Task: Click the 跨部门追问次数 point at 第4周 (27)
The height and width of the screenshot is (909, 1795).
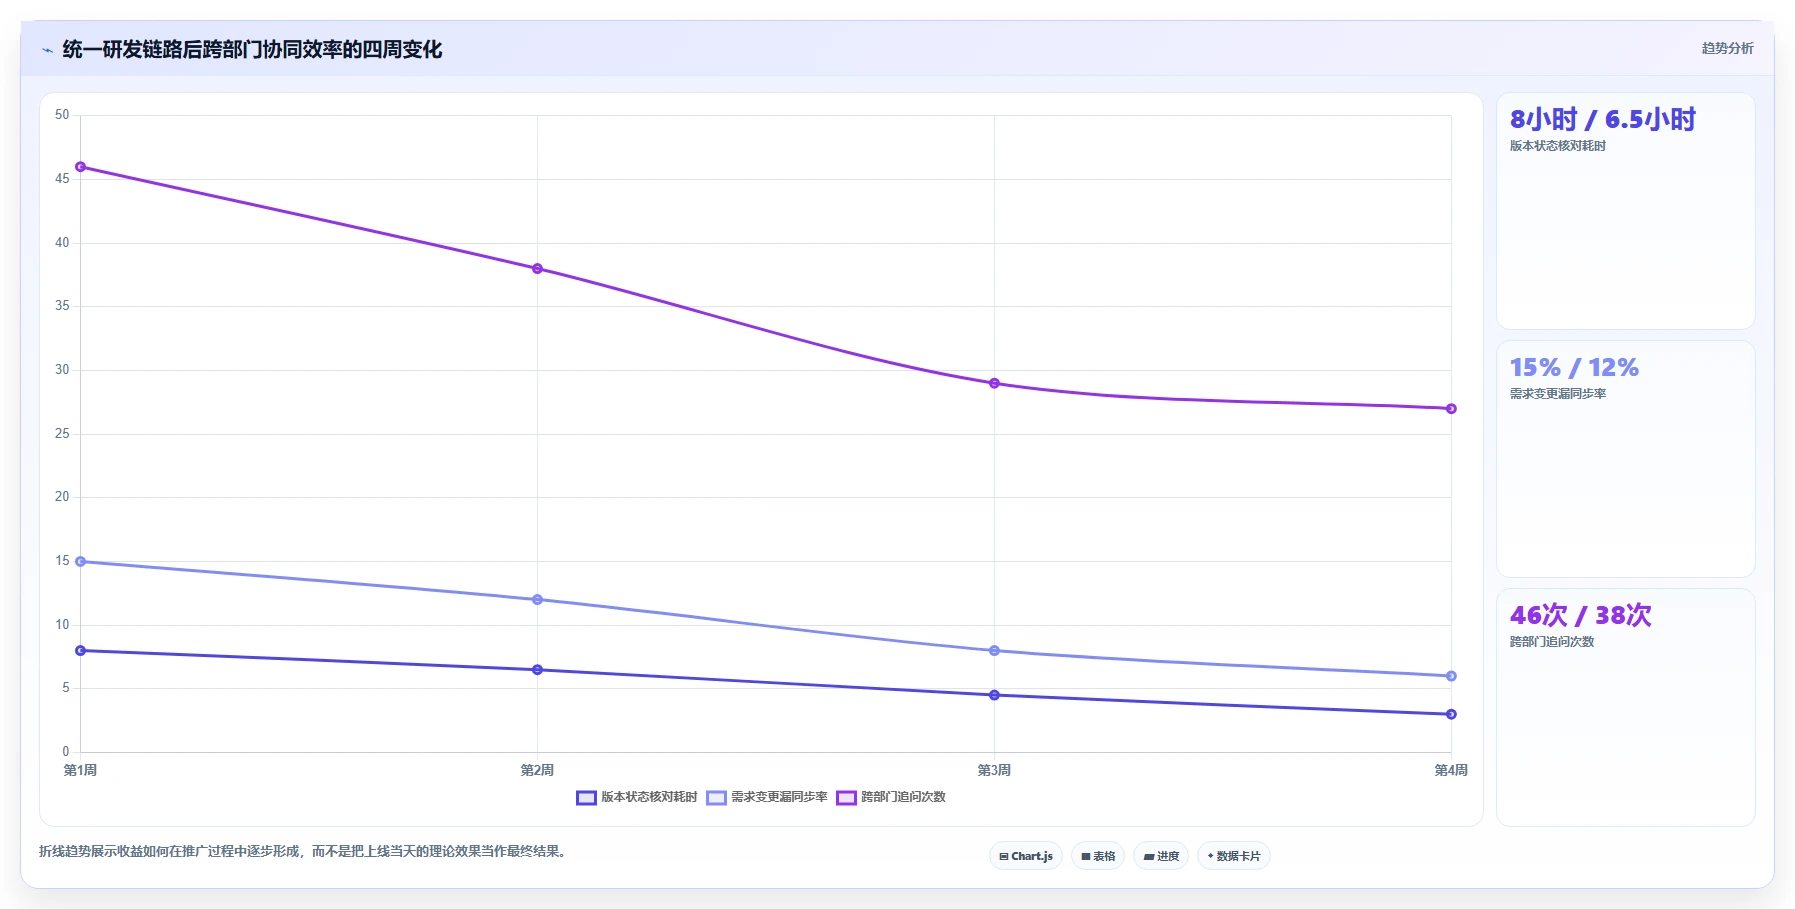Action: coord(1451,409)
